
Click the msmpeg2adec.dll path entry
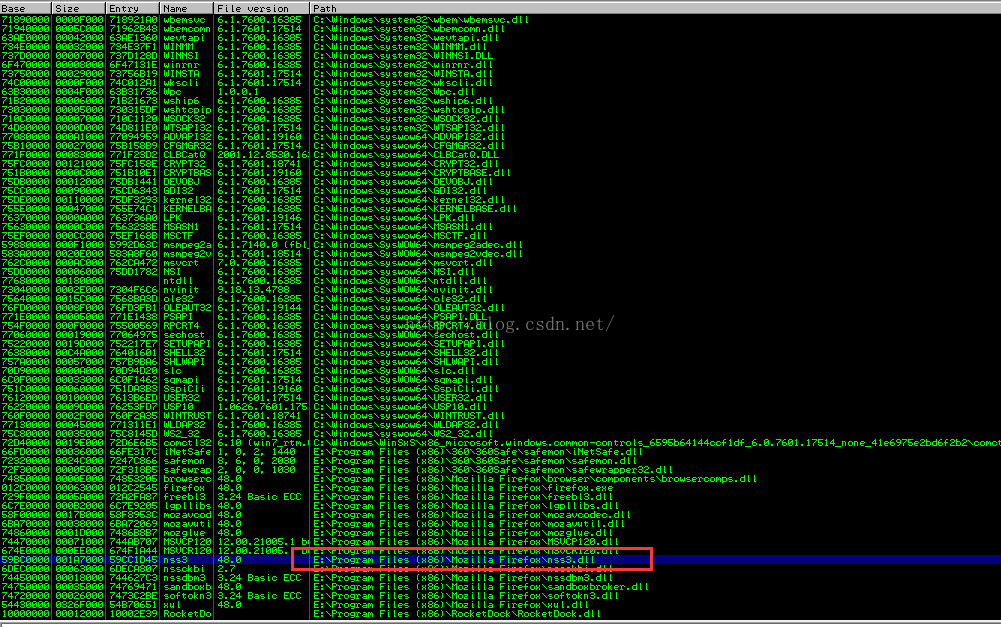tap(418, 245)
